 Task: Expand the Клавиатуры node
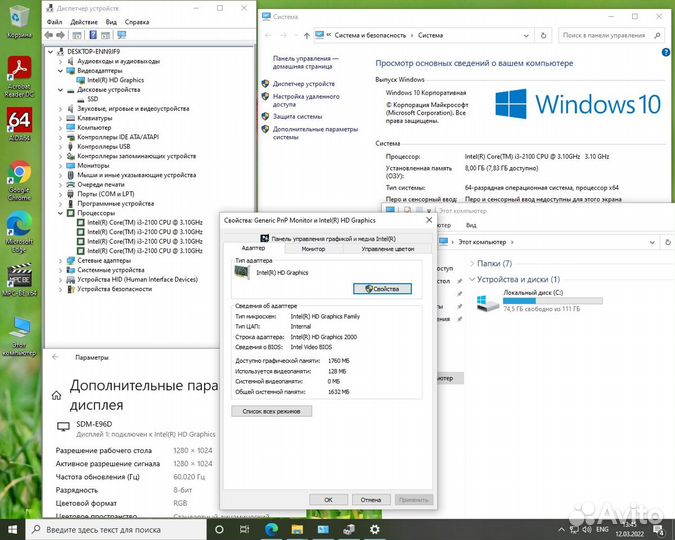pos(61,118)
